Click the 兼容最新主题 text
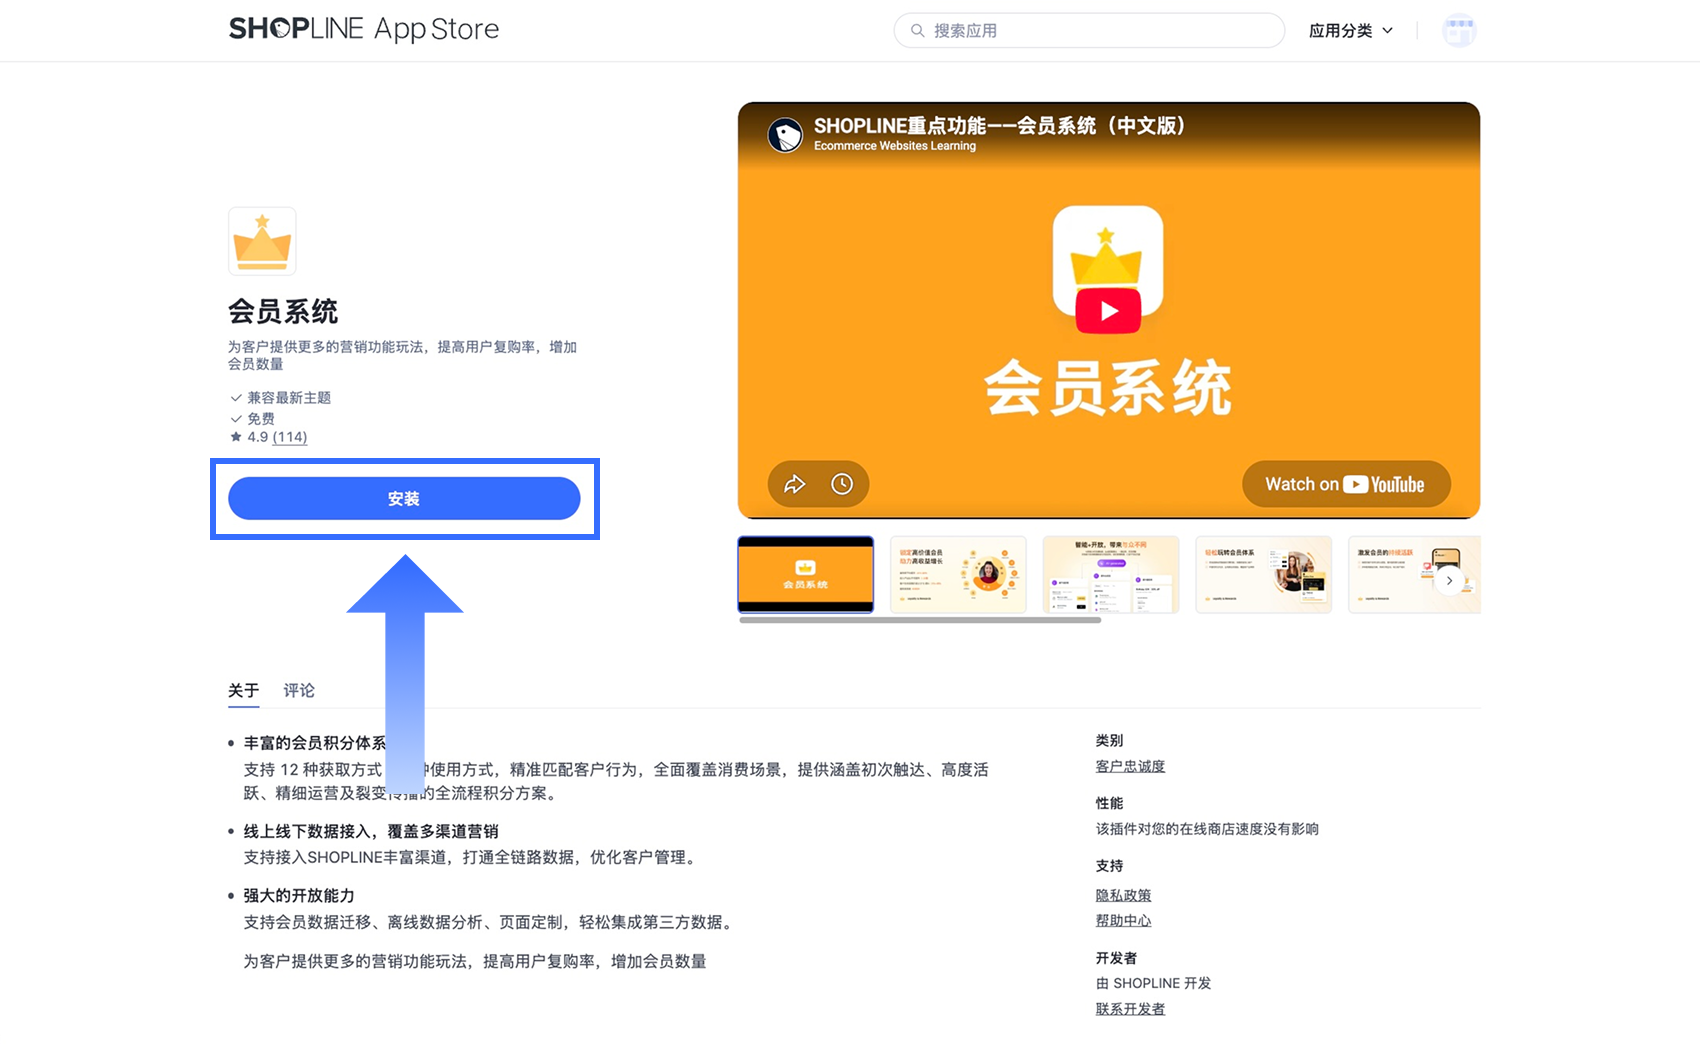Screen dimensions: 1700x1044 click(289, 398)
